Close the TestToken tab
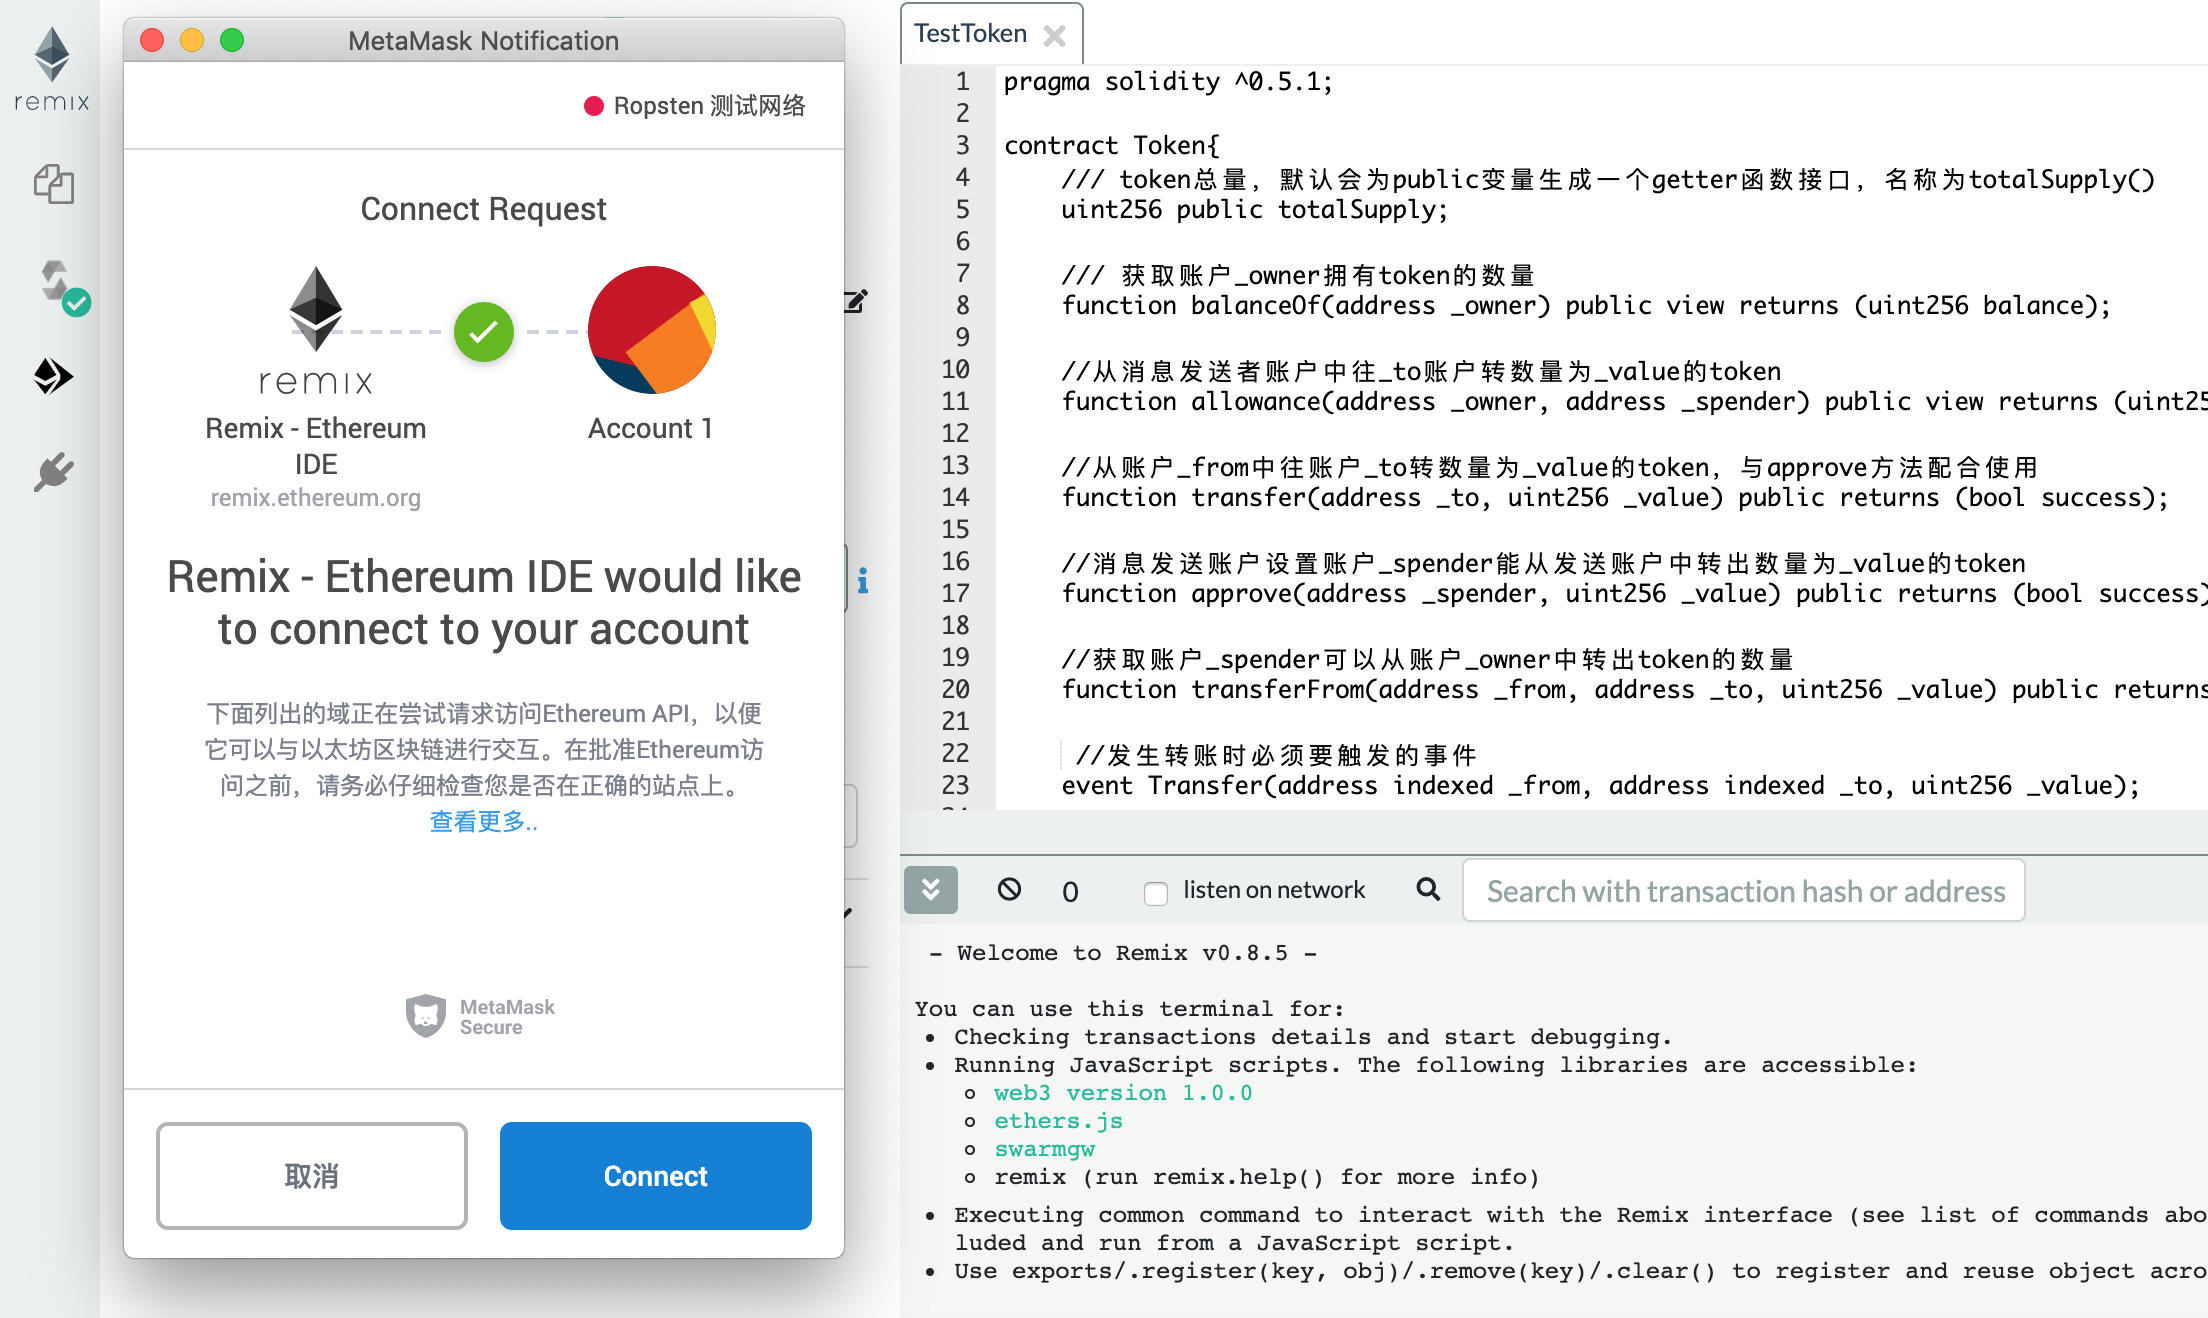Image resolution: width=2208 pixels, height=1318 pixels. point(1054,36)
